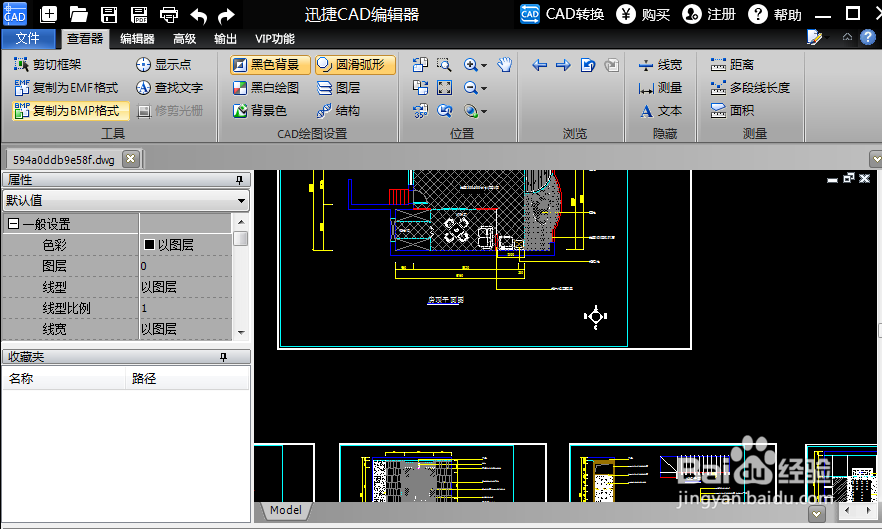The width and height of the screenshot is (882, 529).
Task: Click the 购买 purchase button
Action: point(643,14)
